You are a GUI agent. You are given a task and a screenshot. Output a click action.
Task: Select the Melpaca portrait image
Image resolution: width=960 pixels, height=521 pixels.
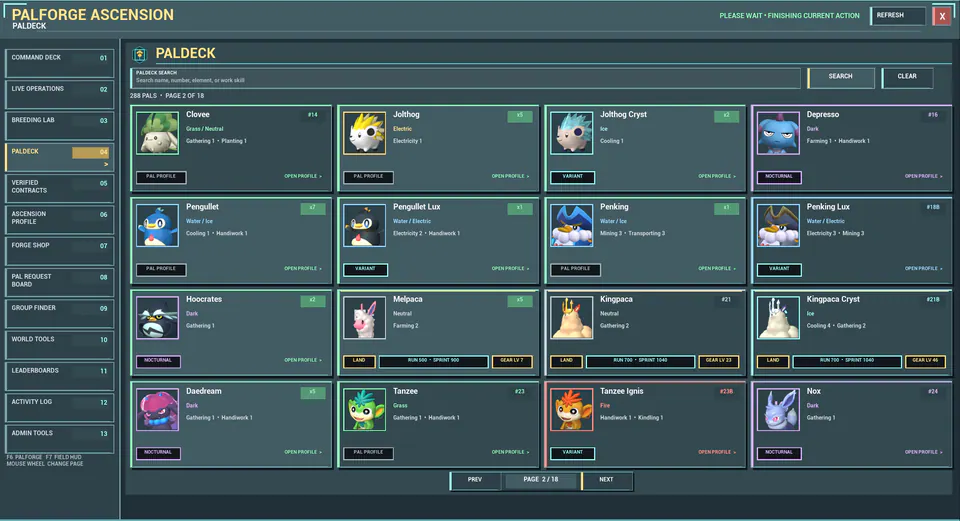[x=365, y=317]
